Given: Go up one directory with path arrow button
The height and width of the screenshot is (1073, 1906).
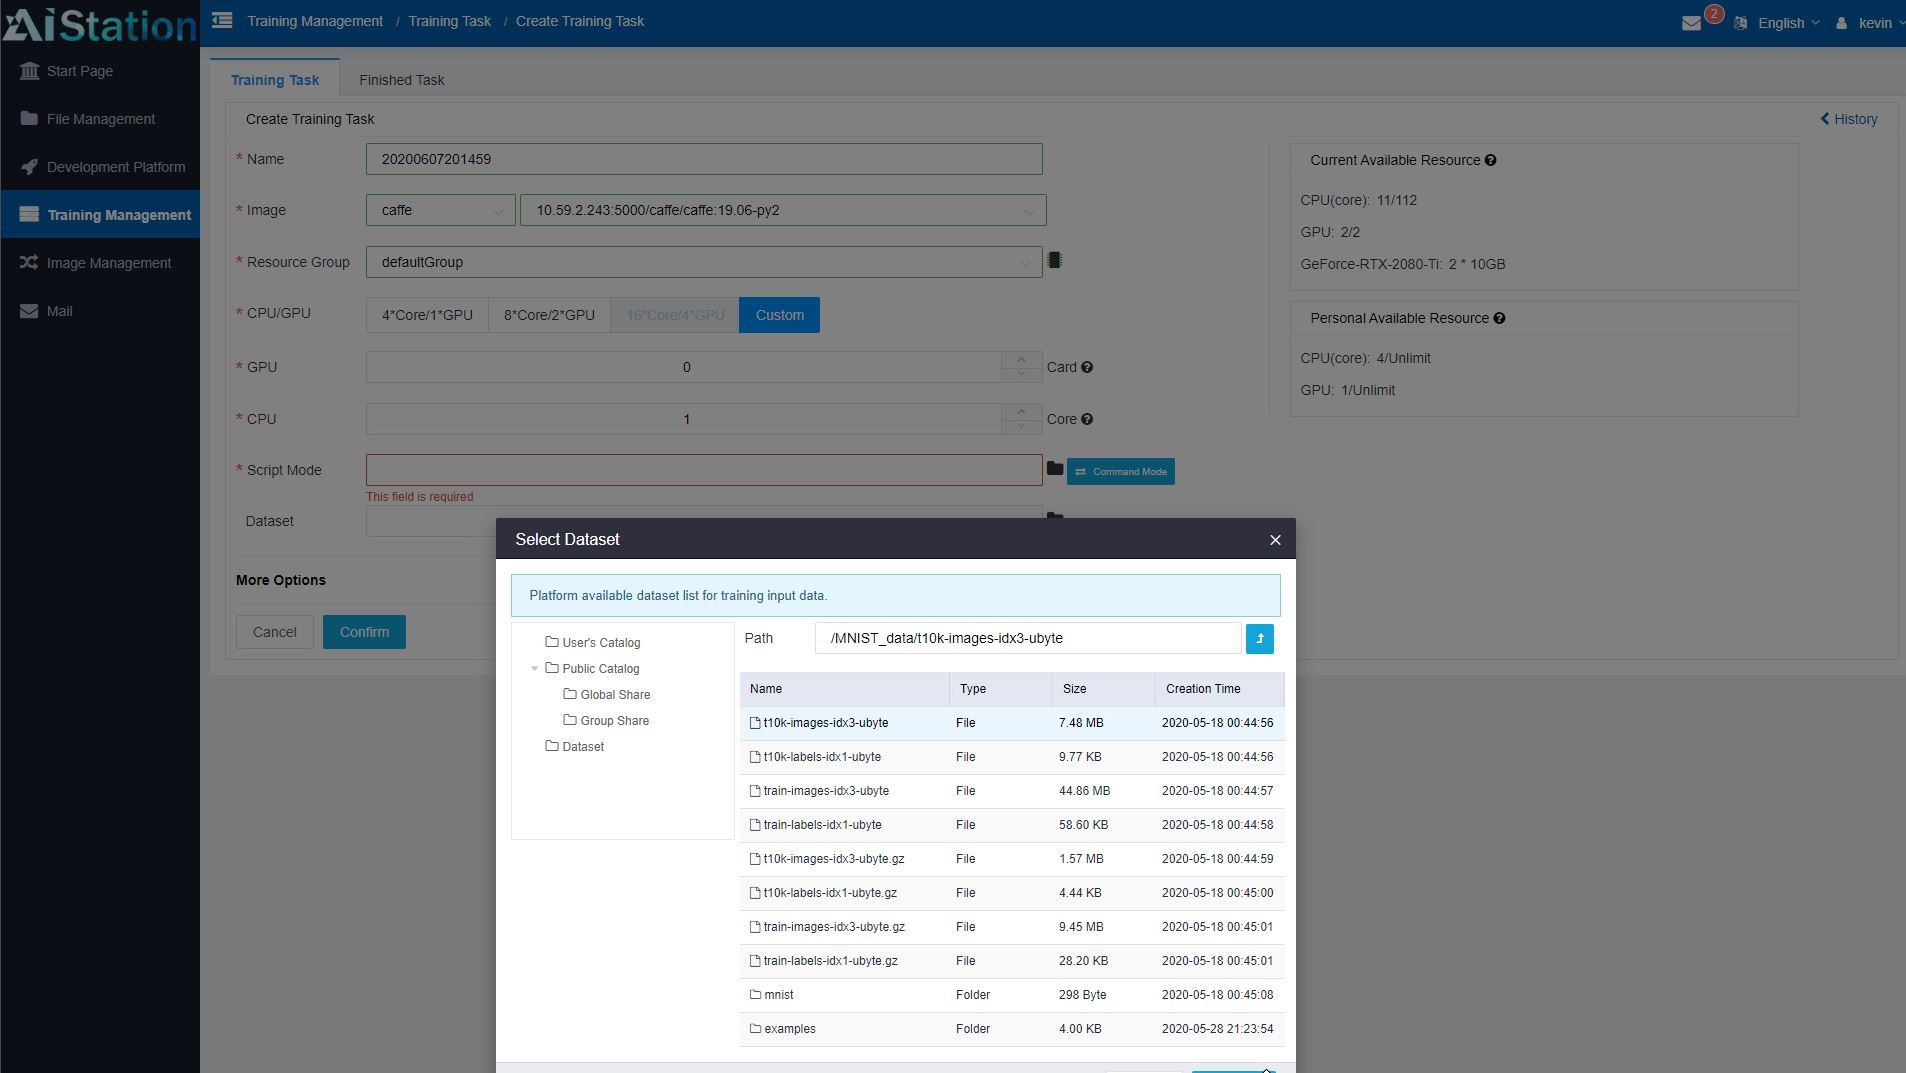Looking at the screenshot, I should (1259, 638).
